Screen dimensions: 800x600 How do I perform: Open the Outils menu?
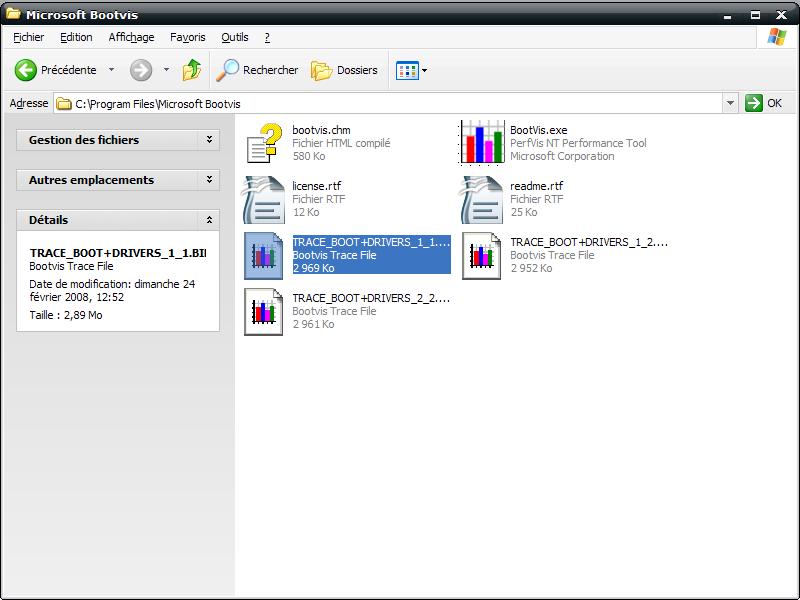pyautogui.click(x=235, y=37)
